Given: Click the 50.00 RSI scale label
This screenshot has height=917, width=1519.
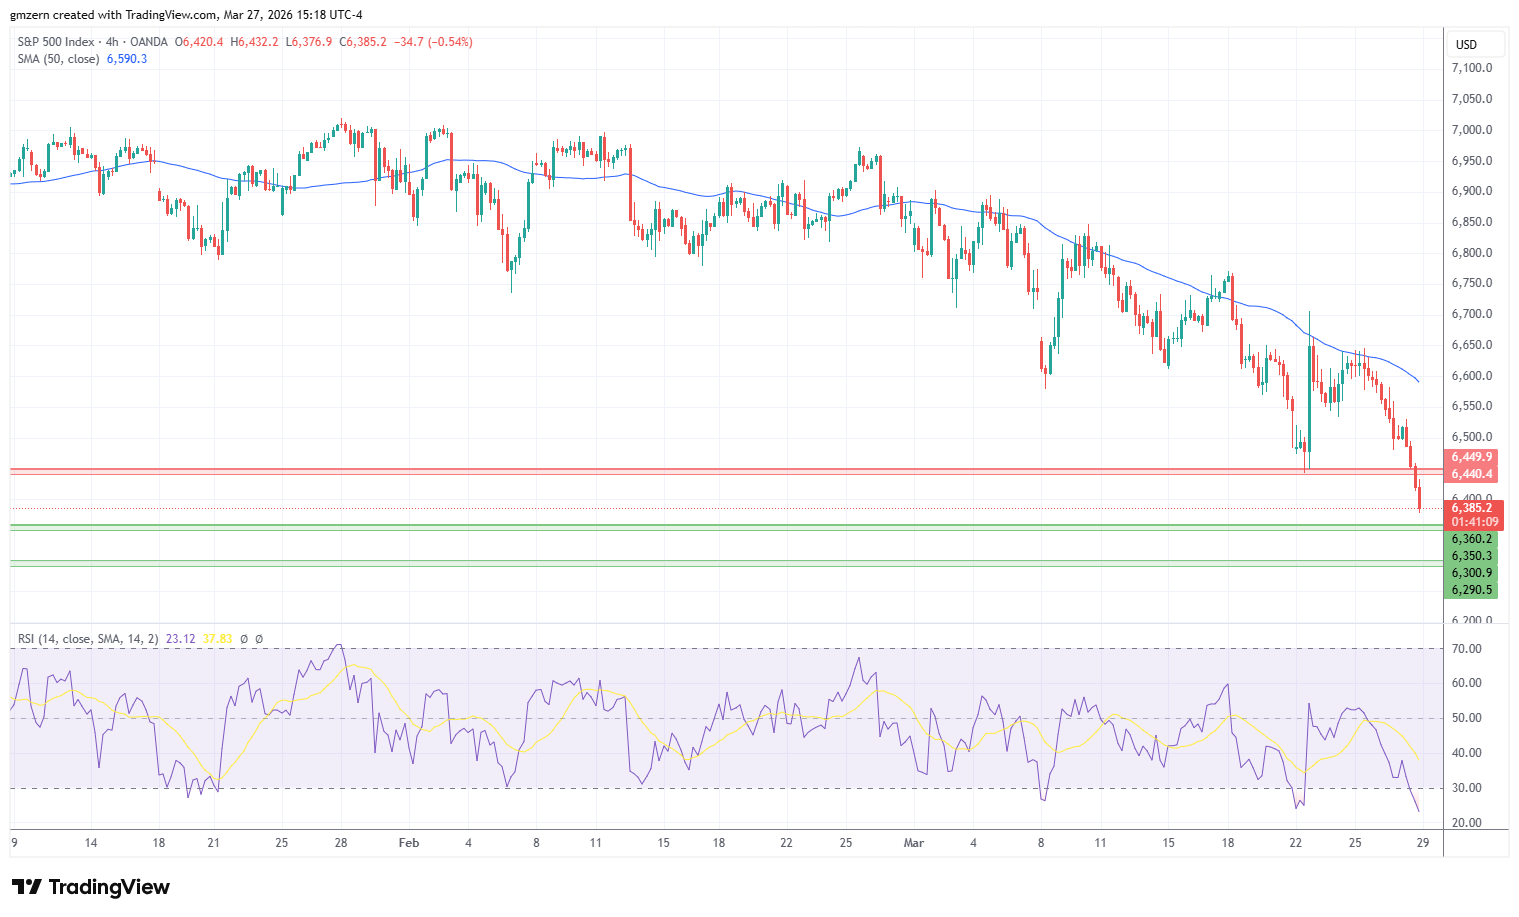Looking at the screenshot, I should coord(1467,718).
